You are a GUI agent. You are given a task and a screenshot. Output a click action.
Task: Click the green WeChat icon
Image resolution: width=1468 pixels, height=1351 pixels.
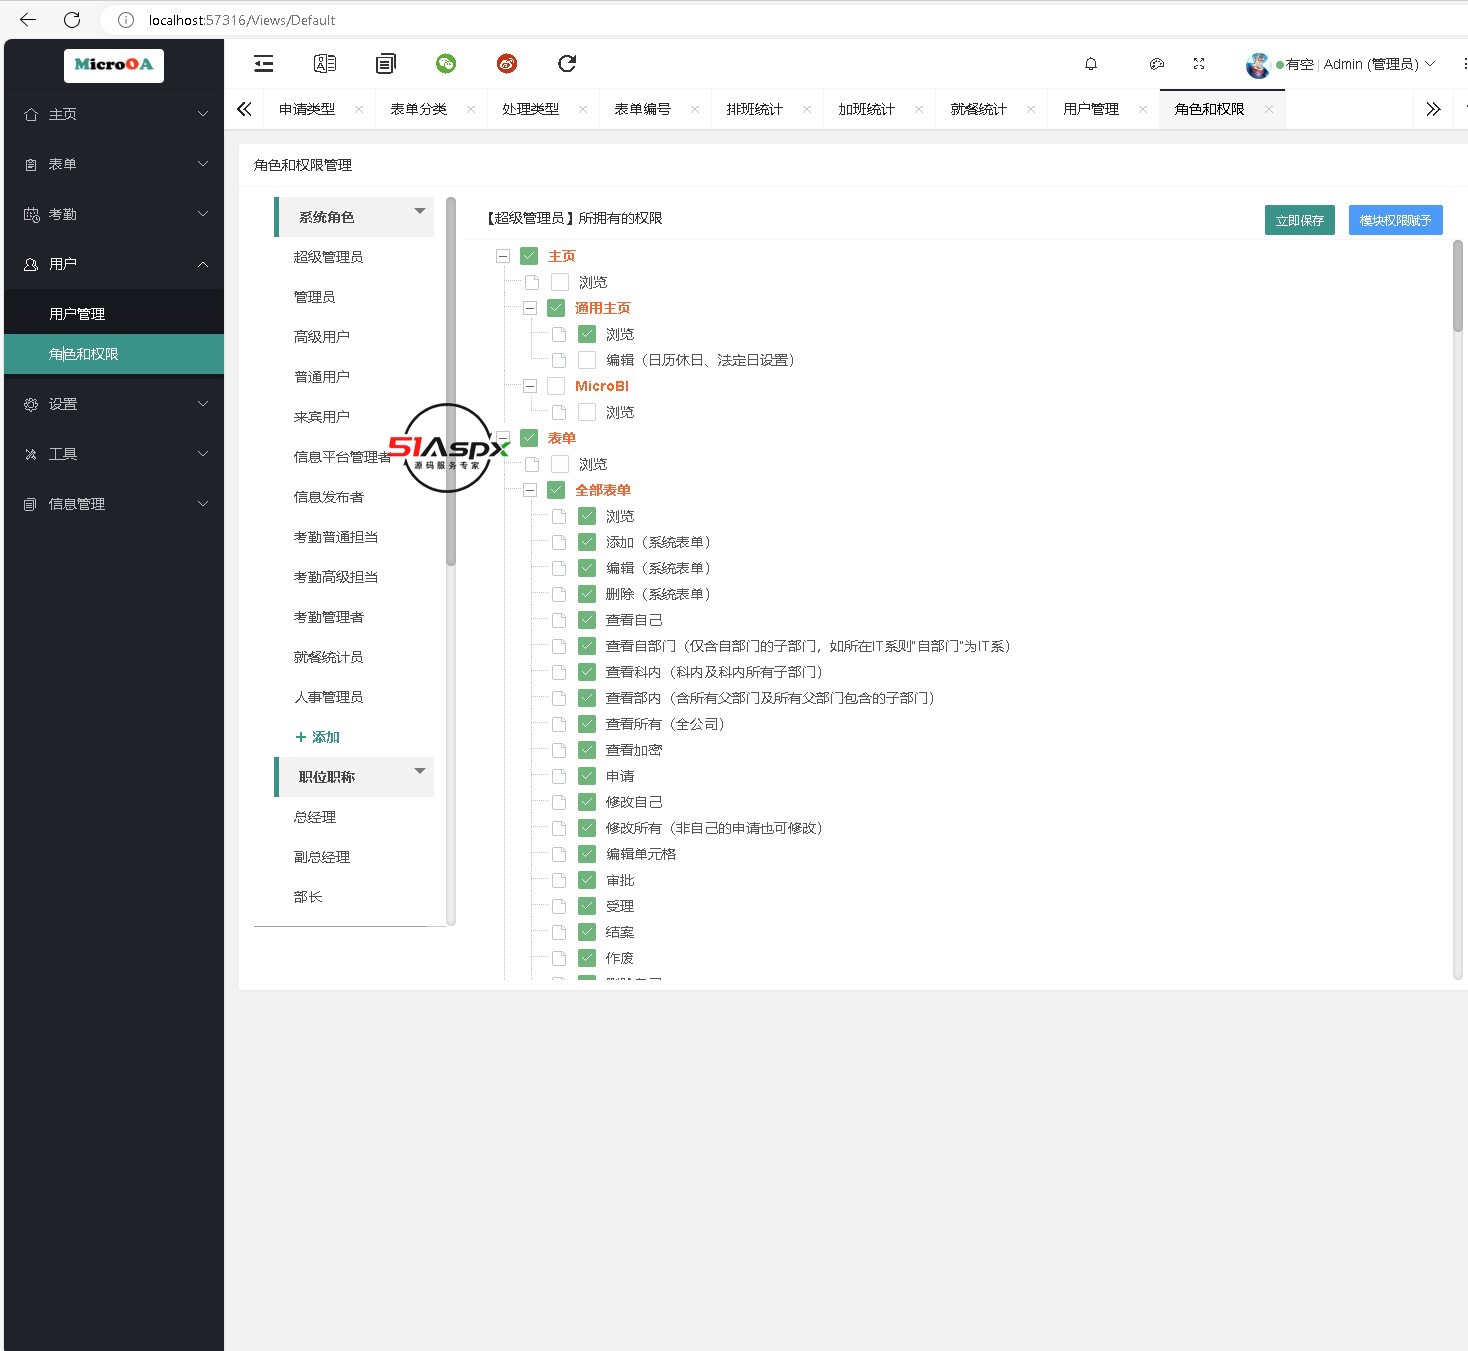coord(446,64)
